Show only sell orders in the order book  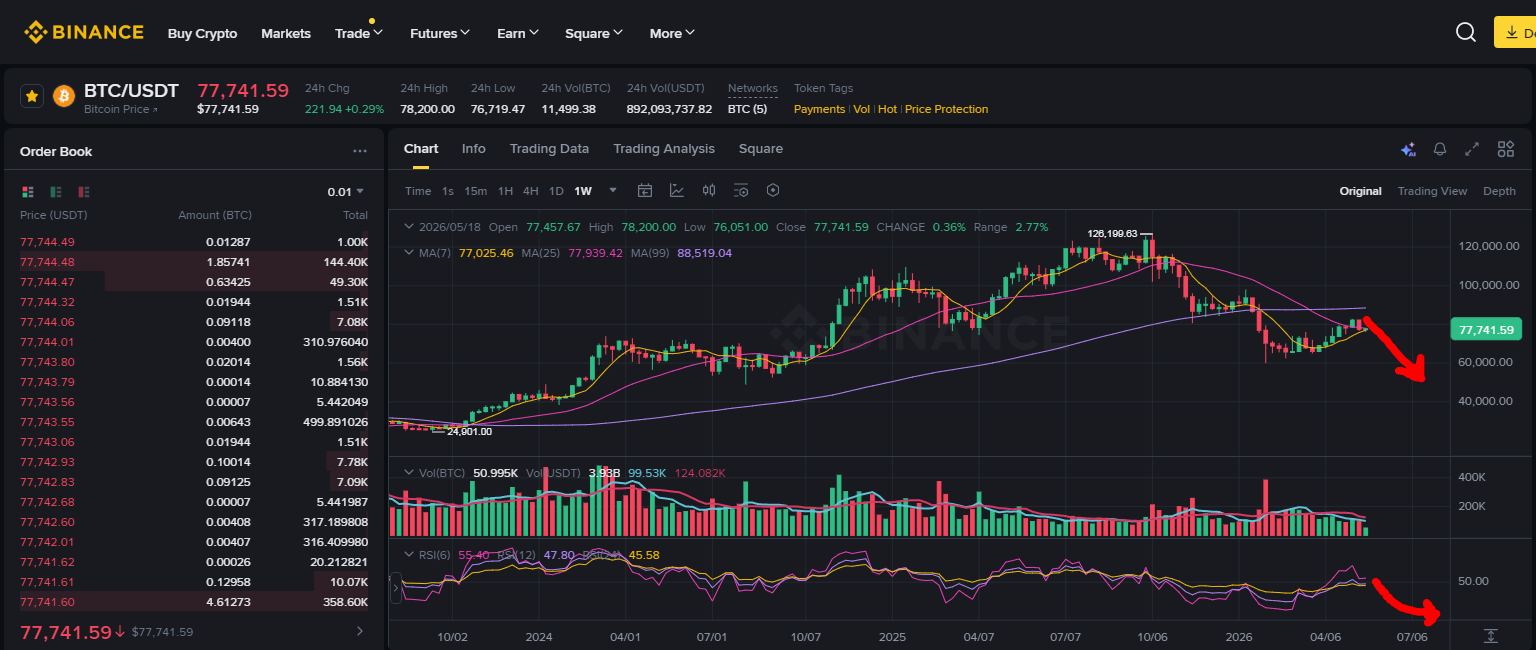(x=84, y=191)
